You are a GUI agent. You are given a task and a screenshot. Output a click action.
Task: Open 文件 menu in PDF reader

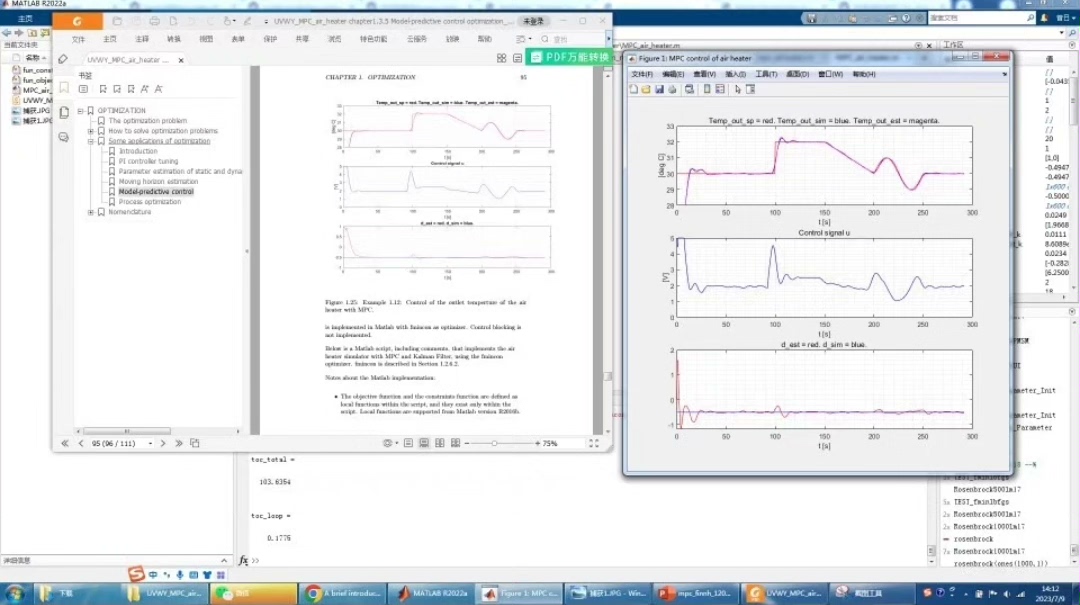(x=79, y=39)
